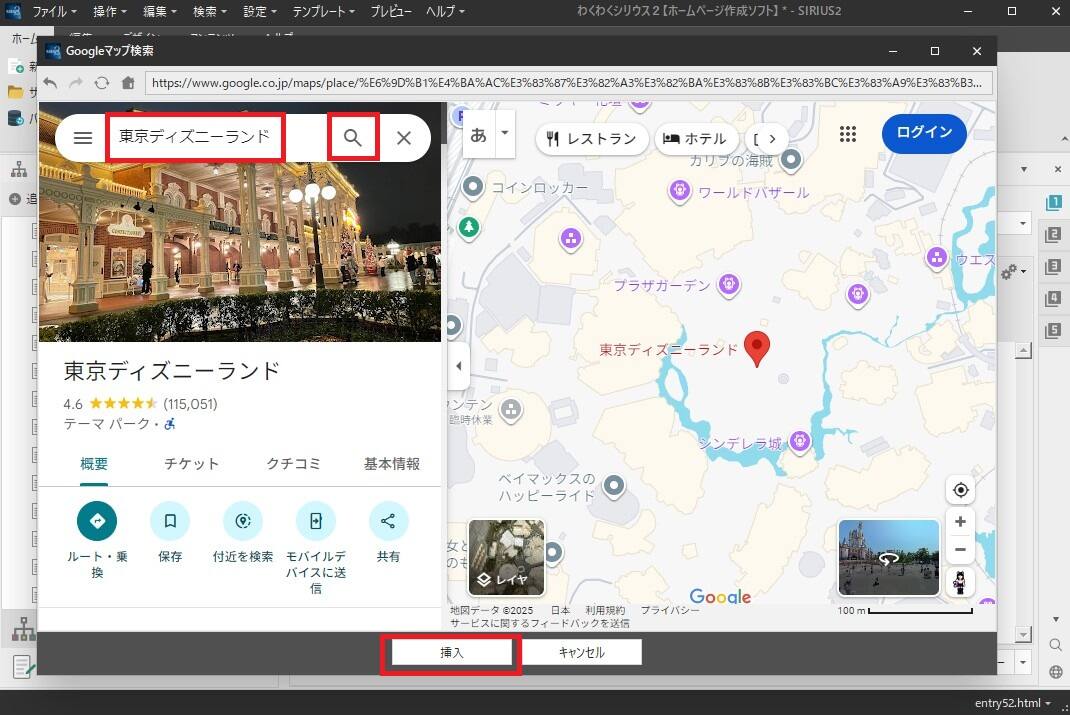Click the magnifier search icon in Google Maps

pyautogui.click(x=353, y=138)
